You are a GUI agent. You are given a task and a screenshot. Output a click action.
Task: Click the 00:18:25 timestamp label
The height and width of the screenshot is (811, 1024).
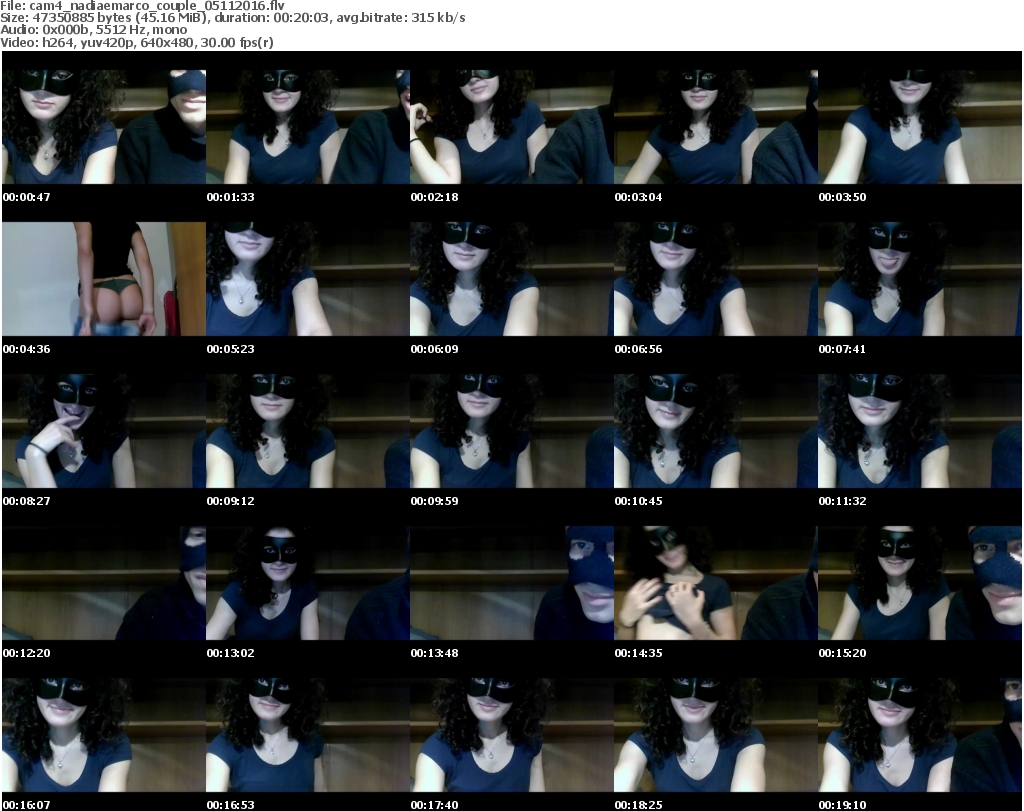click(638, 804)
